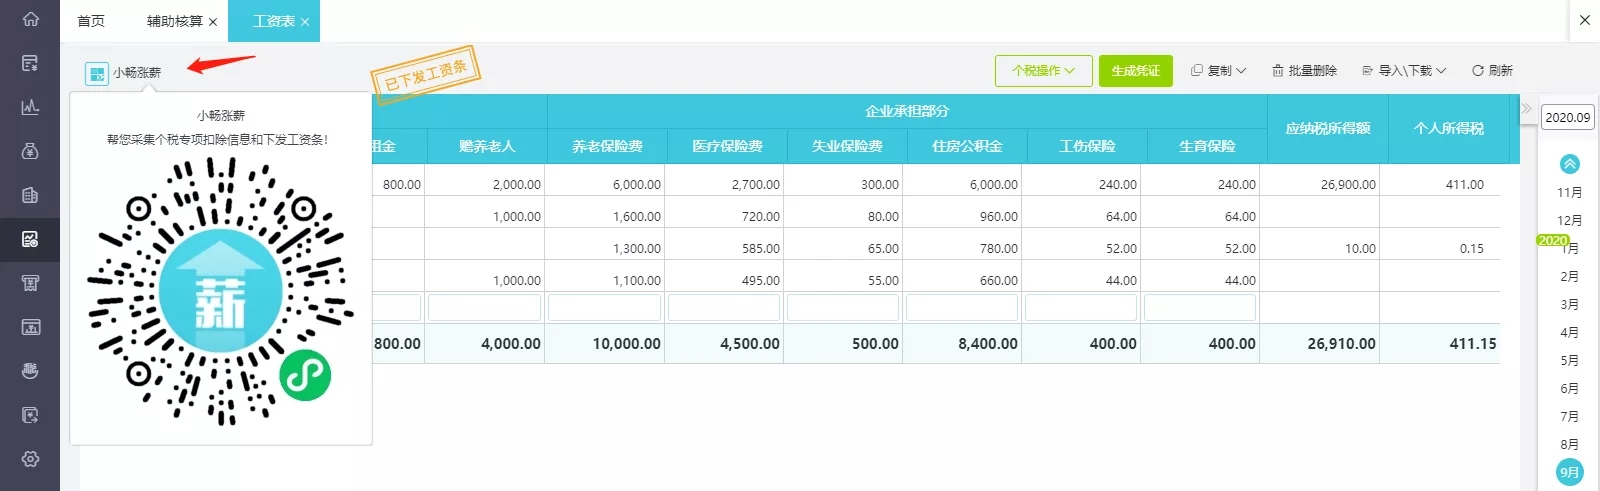The width and height of the screenshot is (1600, 491).
Task: Close the 辅助核算 tab
Action: (x=213, y=22)
